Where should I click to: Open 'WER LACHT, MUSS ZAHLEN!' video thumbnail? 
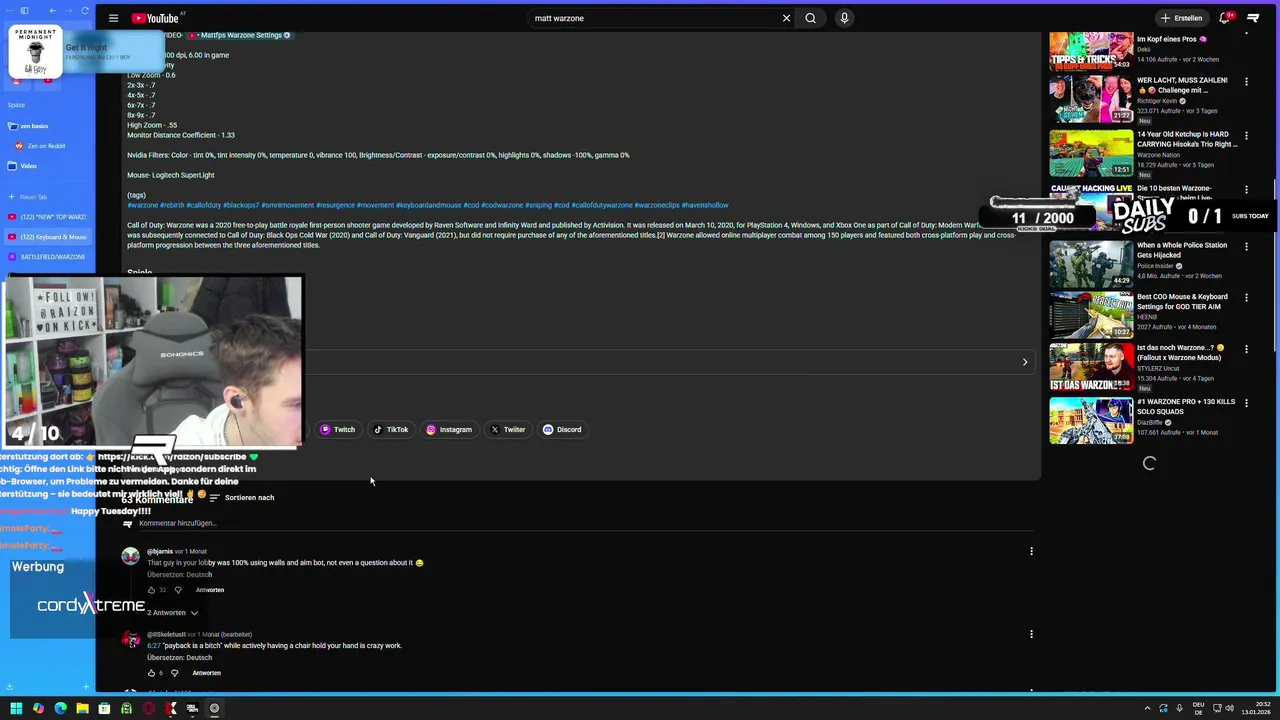coord(1091,99)
